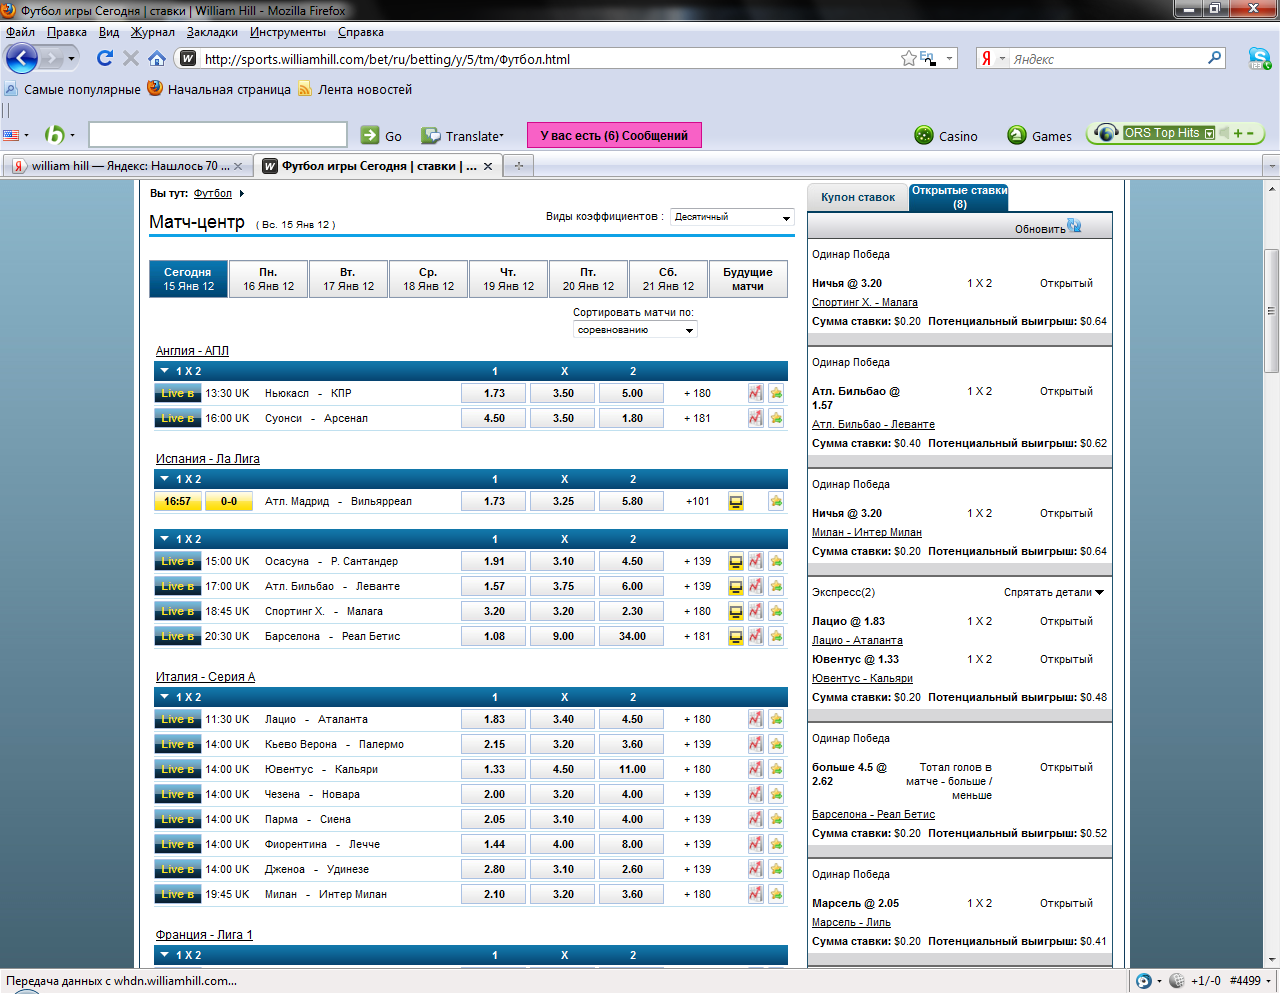Click the Англия - АПЛ league link

192,351
